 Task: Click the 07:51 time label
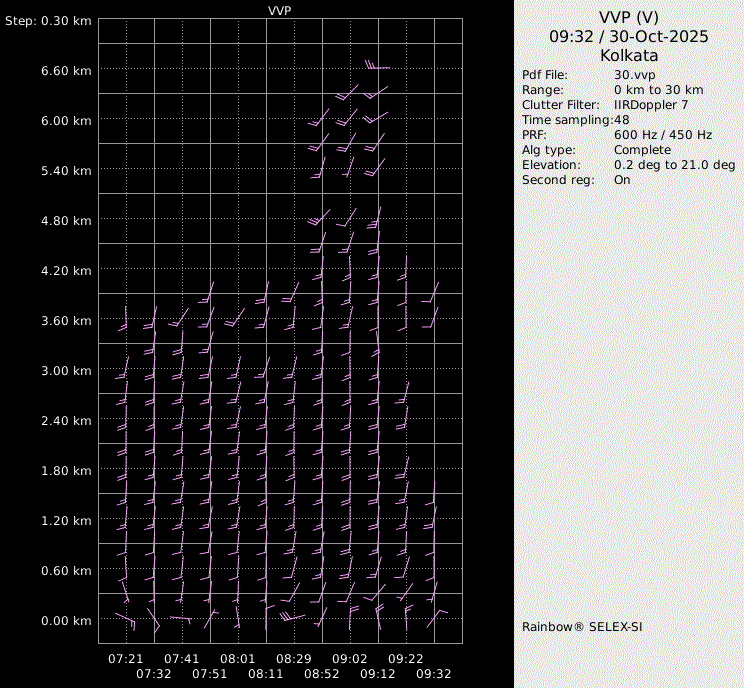[x=210, y=674]
